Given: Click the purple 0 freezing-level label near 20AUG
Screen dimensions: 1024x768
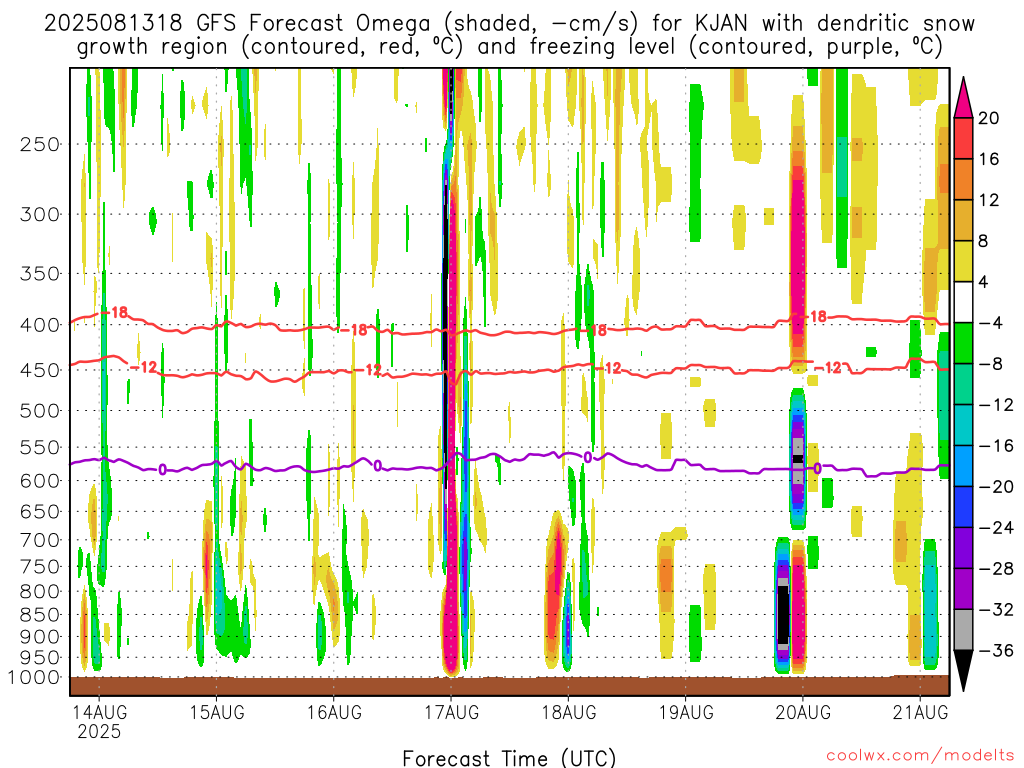Looking at the screenshot, I should [x=818, y=468].
